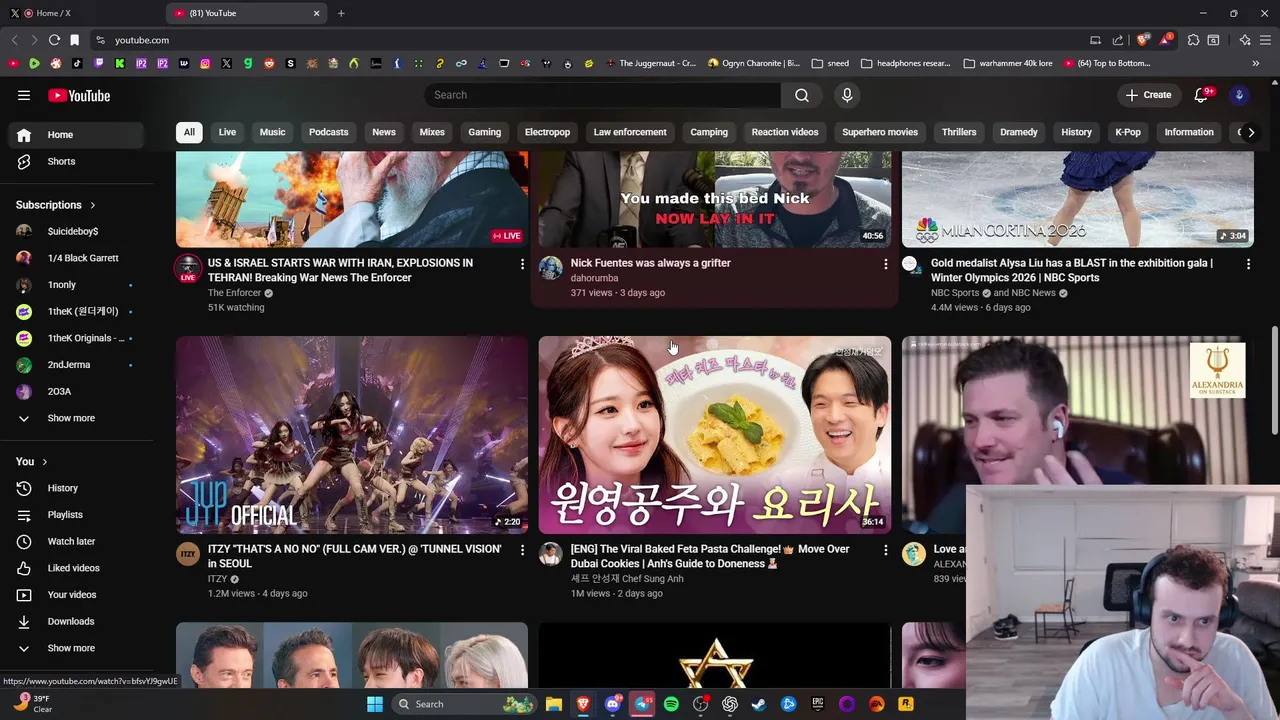Open the sneed bookmarks folder
Image resolution: width=1280 pixels, height=720 pixels.
(830, 63)
